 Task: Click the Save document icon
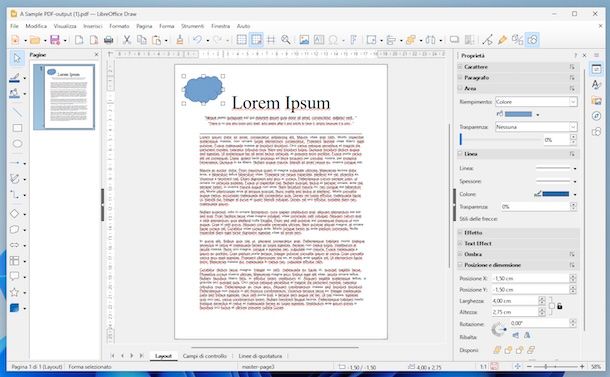[x=55, y=40]
